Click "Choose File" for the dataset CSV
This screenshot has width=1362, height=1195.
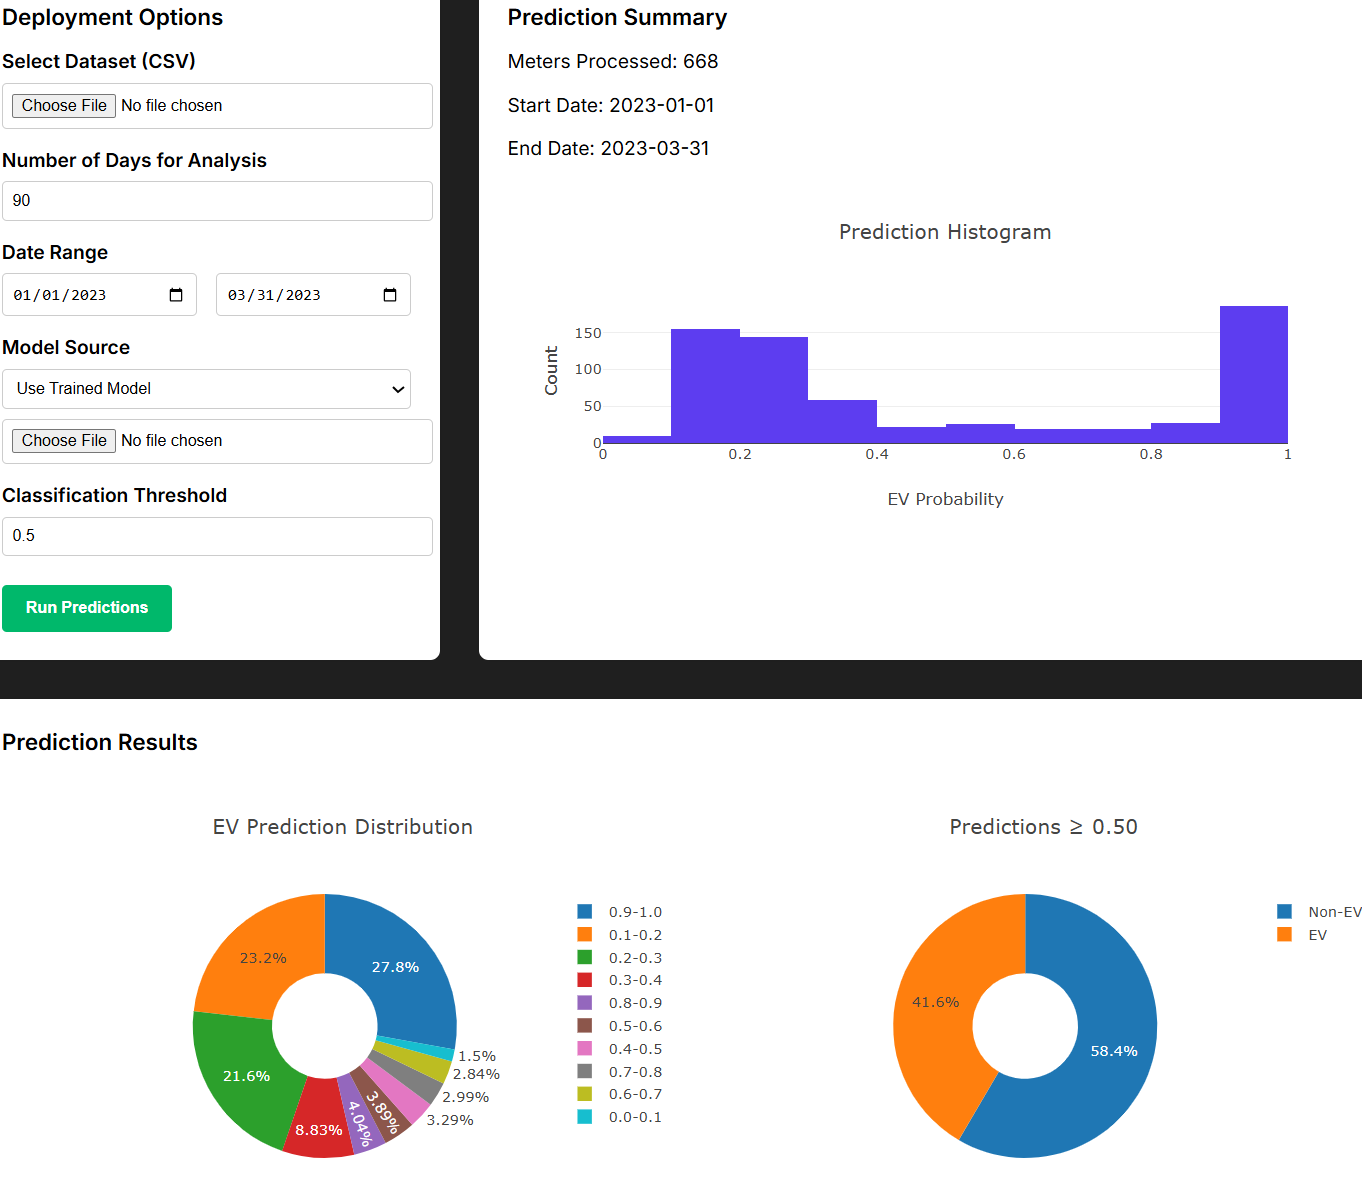point(63,105)
